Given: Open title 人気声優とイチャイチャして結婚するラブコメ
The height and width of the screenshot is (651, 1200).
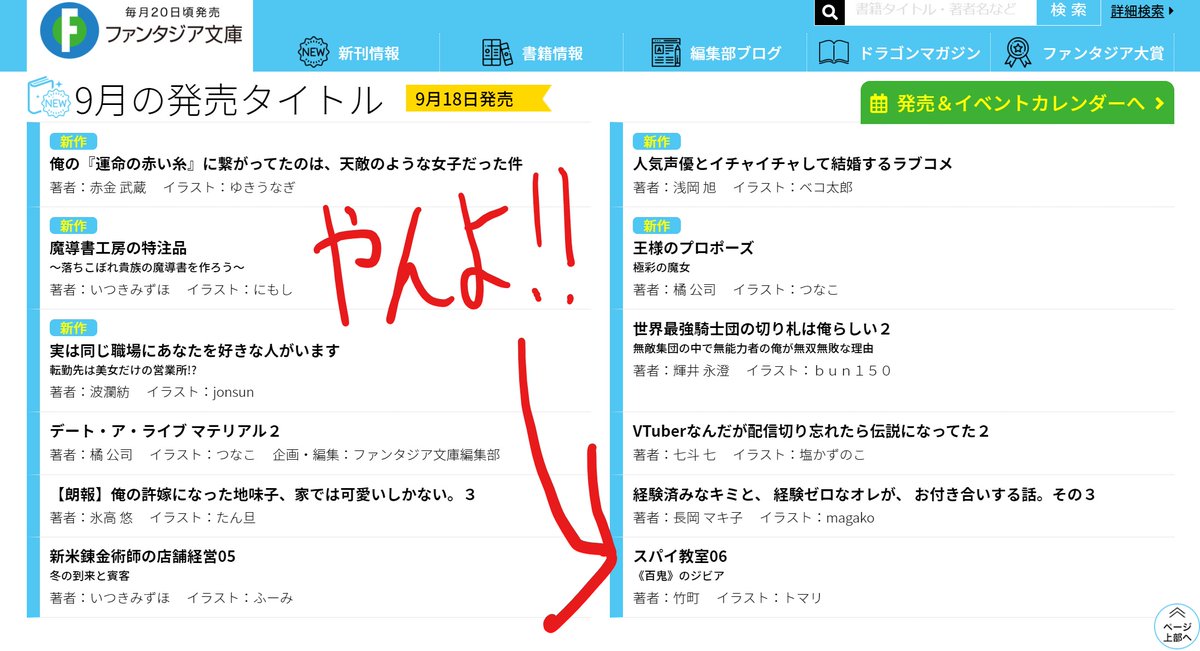Looking at the screenshot, I should coord(793,164).
